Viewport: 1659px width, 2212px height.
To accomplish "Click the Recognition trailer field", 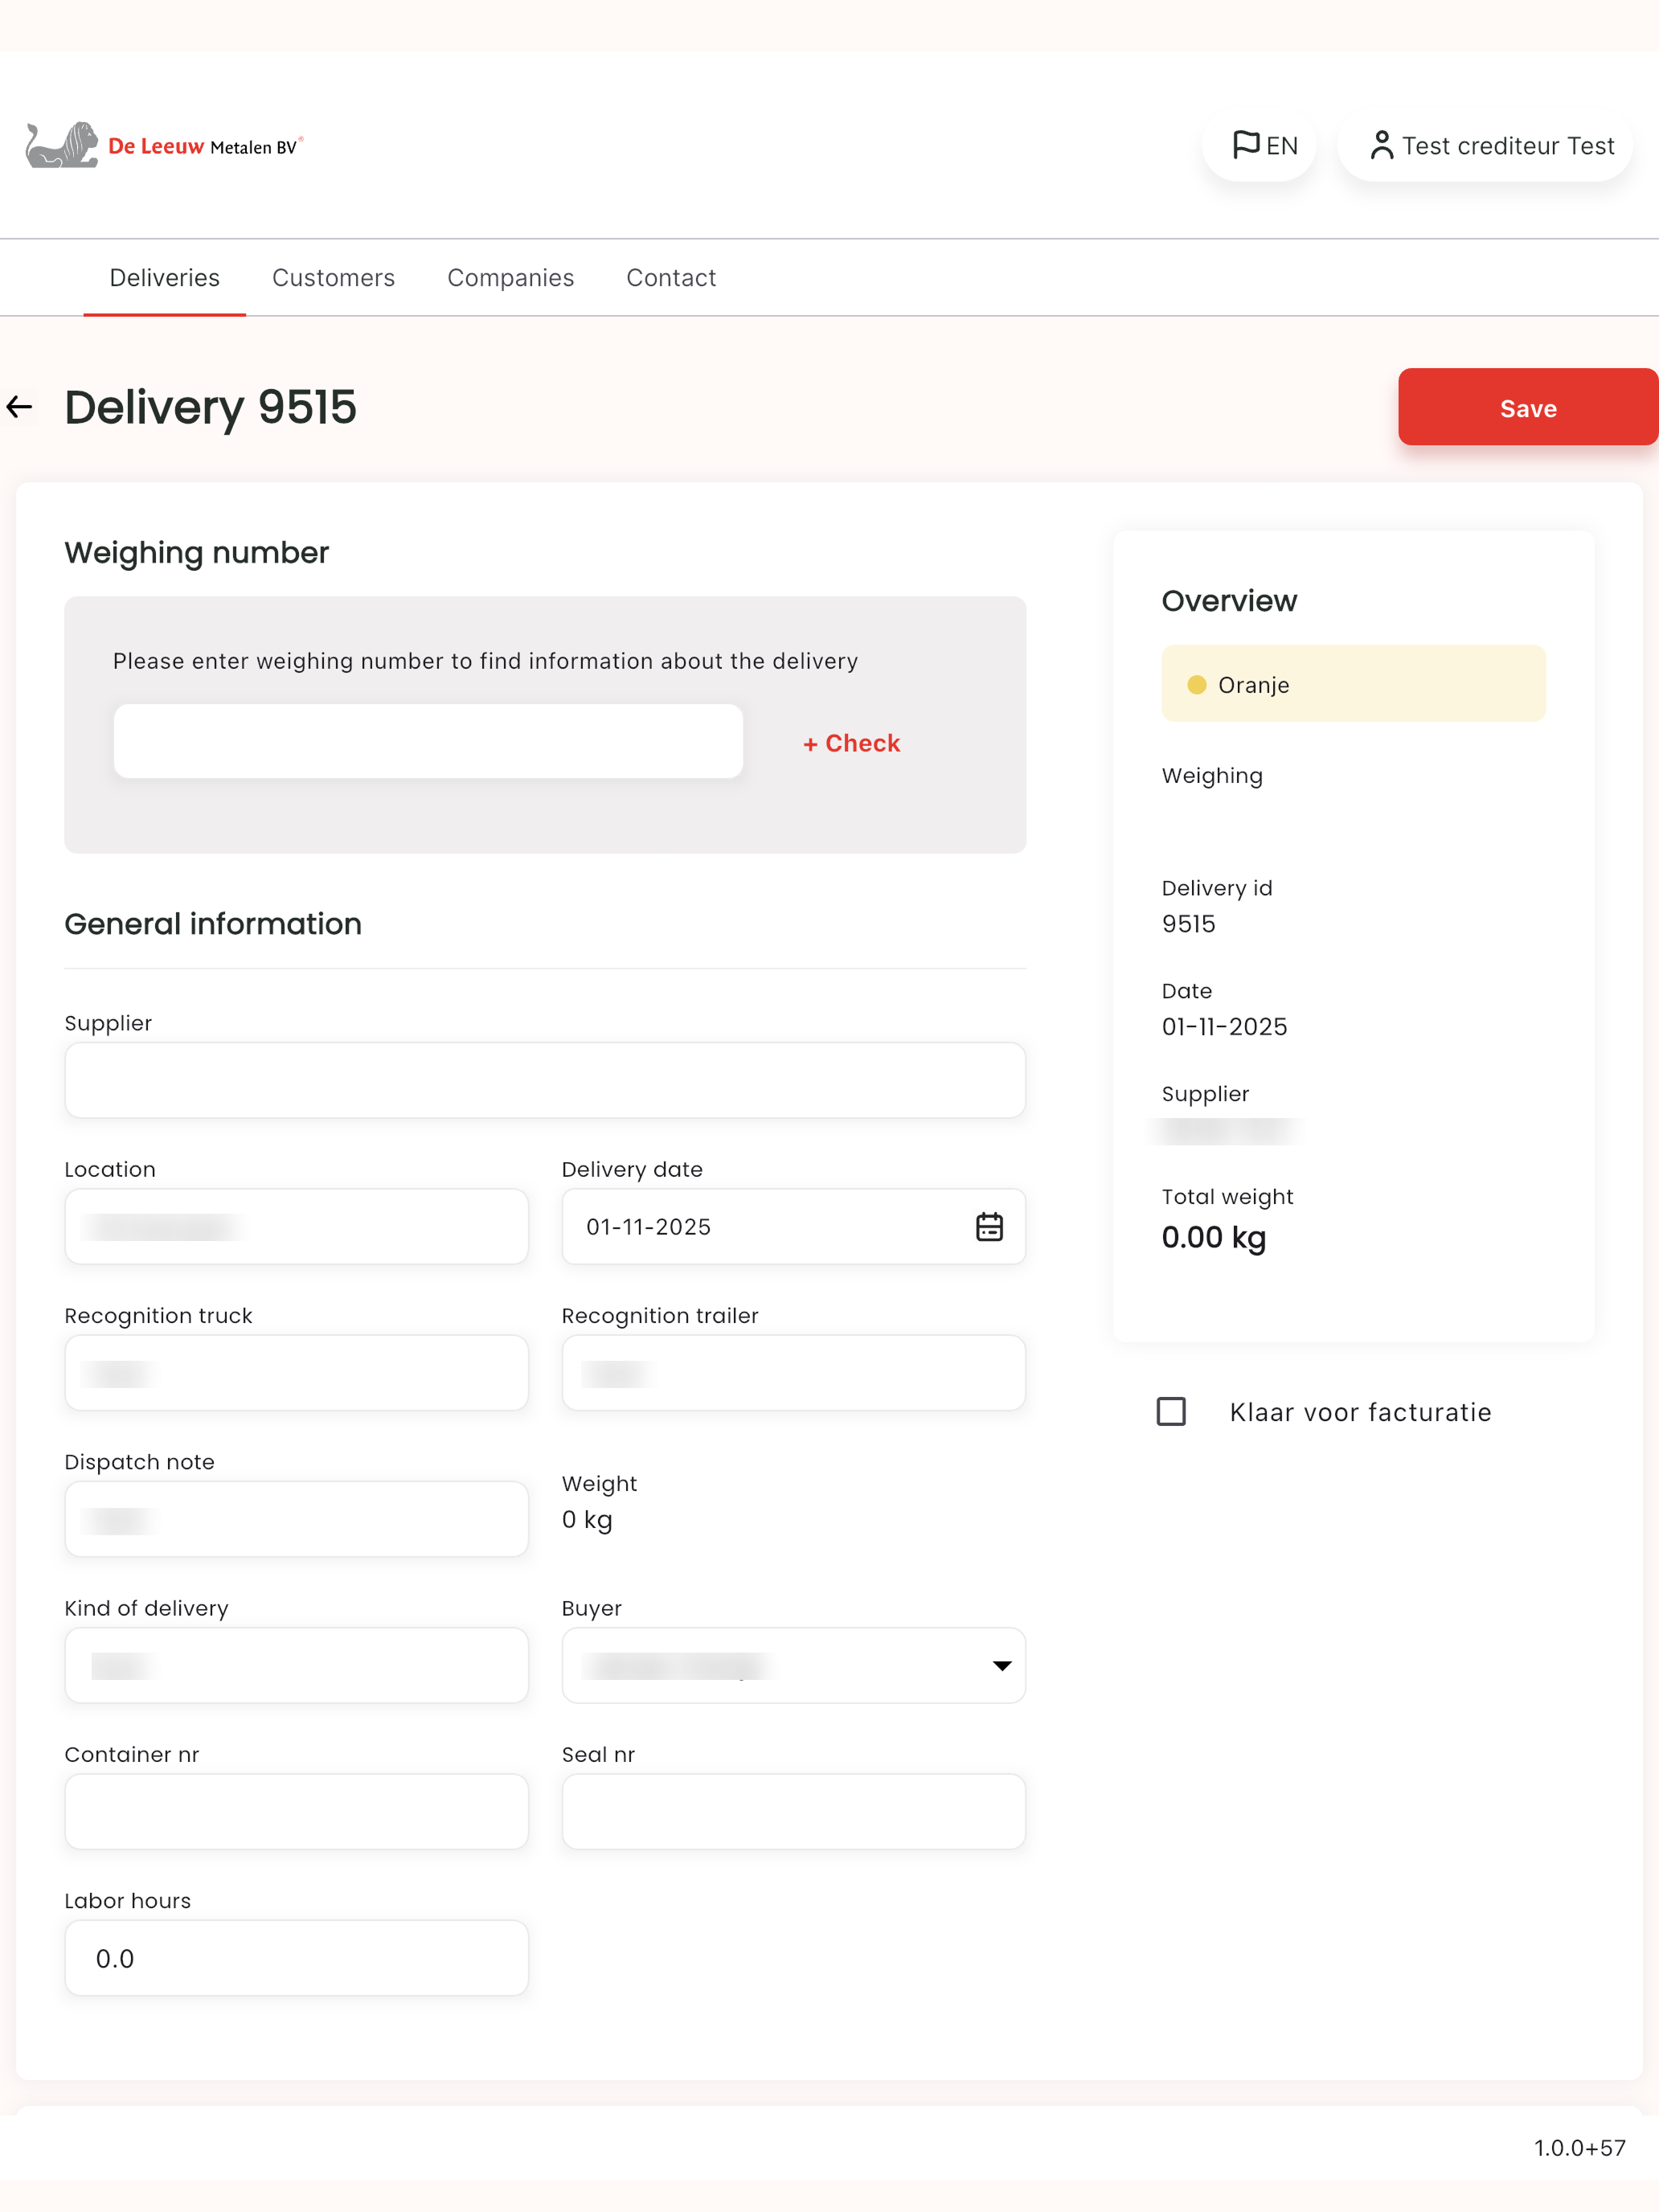I will click(x=794, y=1373).
